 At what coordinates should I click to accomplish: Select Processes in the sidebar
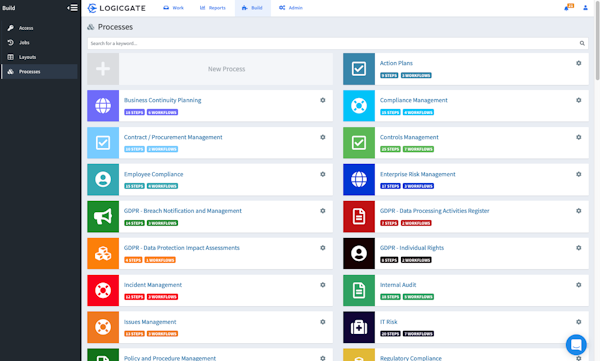(39, 72)
